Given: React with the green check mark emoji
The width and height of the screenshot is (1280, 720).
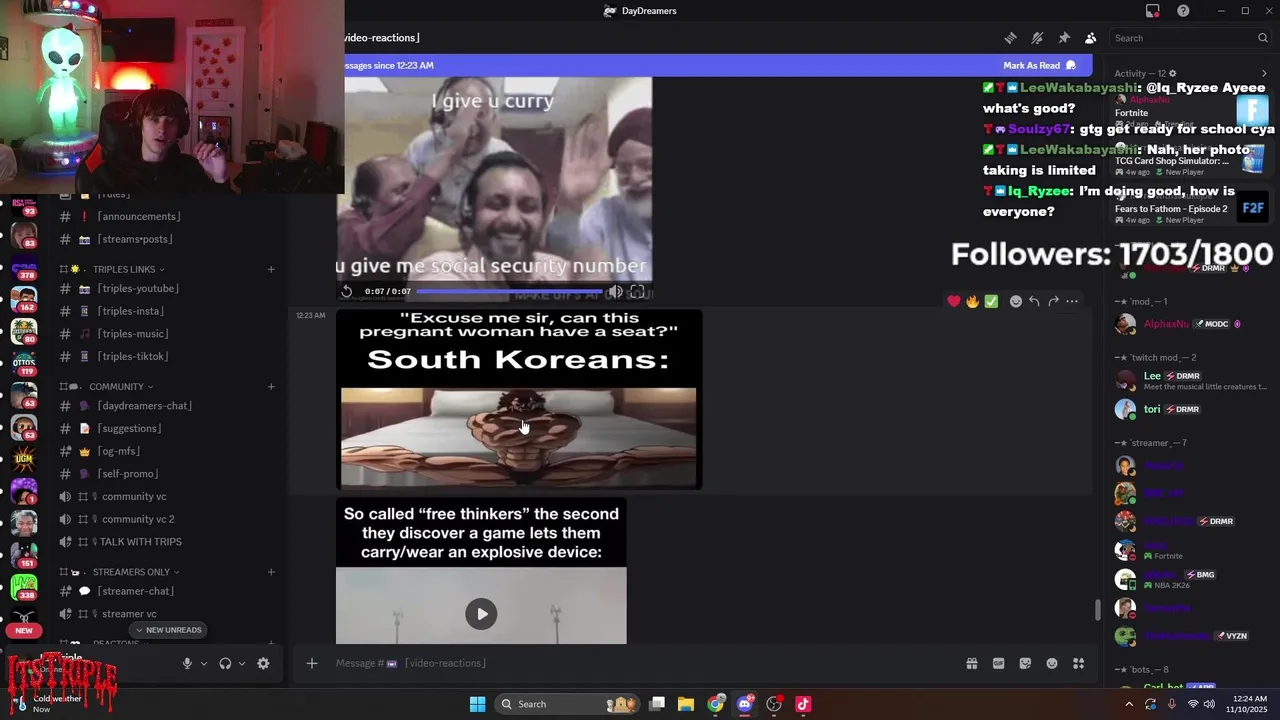Looking at the screenshot, I should [x=991, y=301].
